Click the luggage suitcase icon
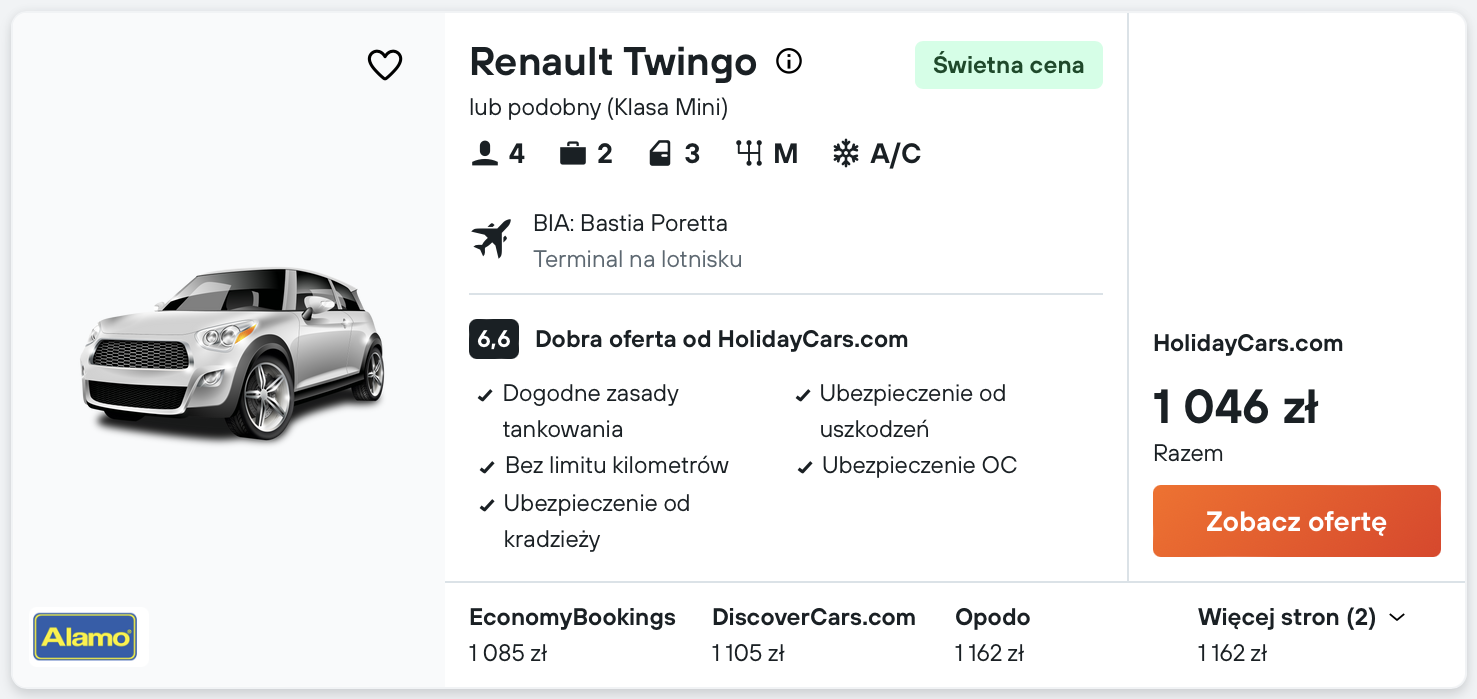The image size is (1477, 699). (x=573, y=154)
